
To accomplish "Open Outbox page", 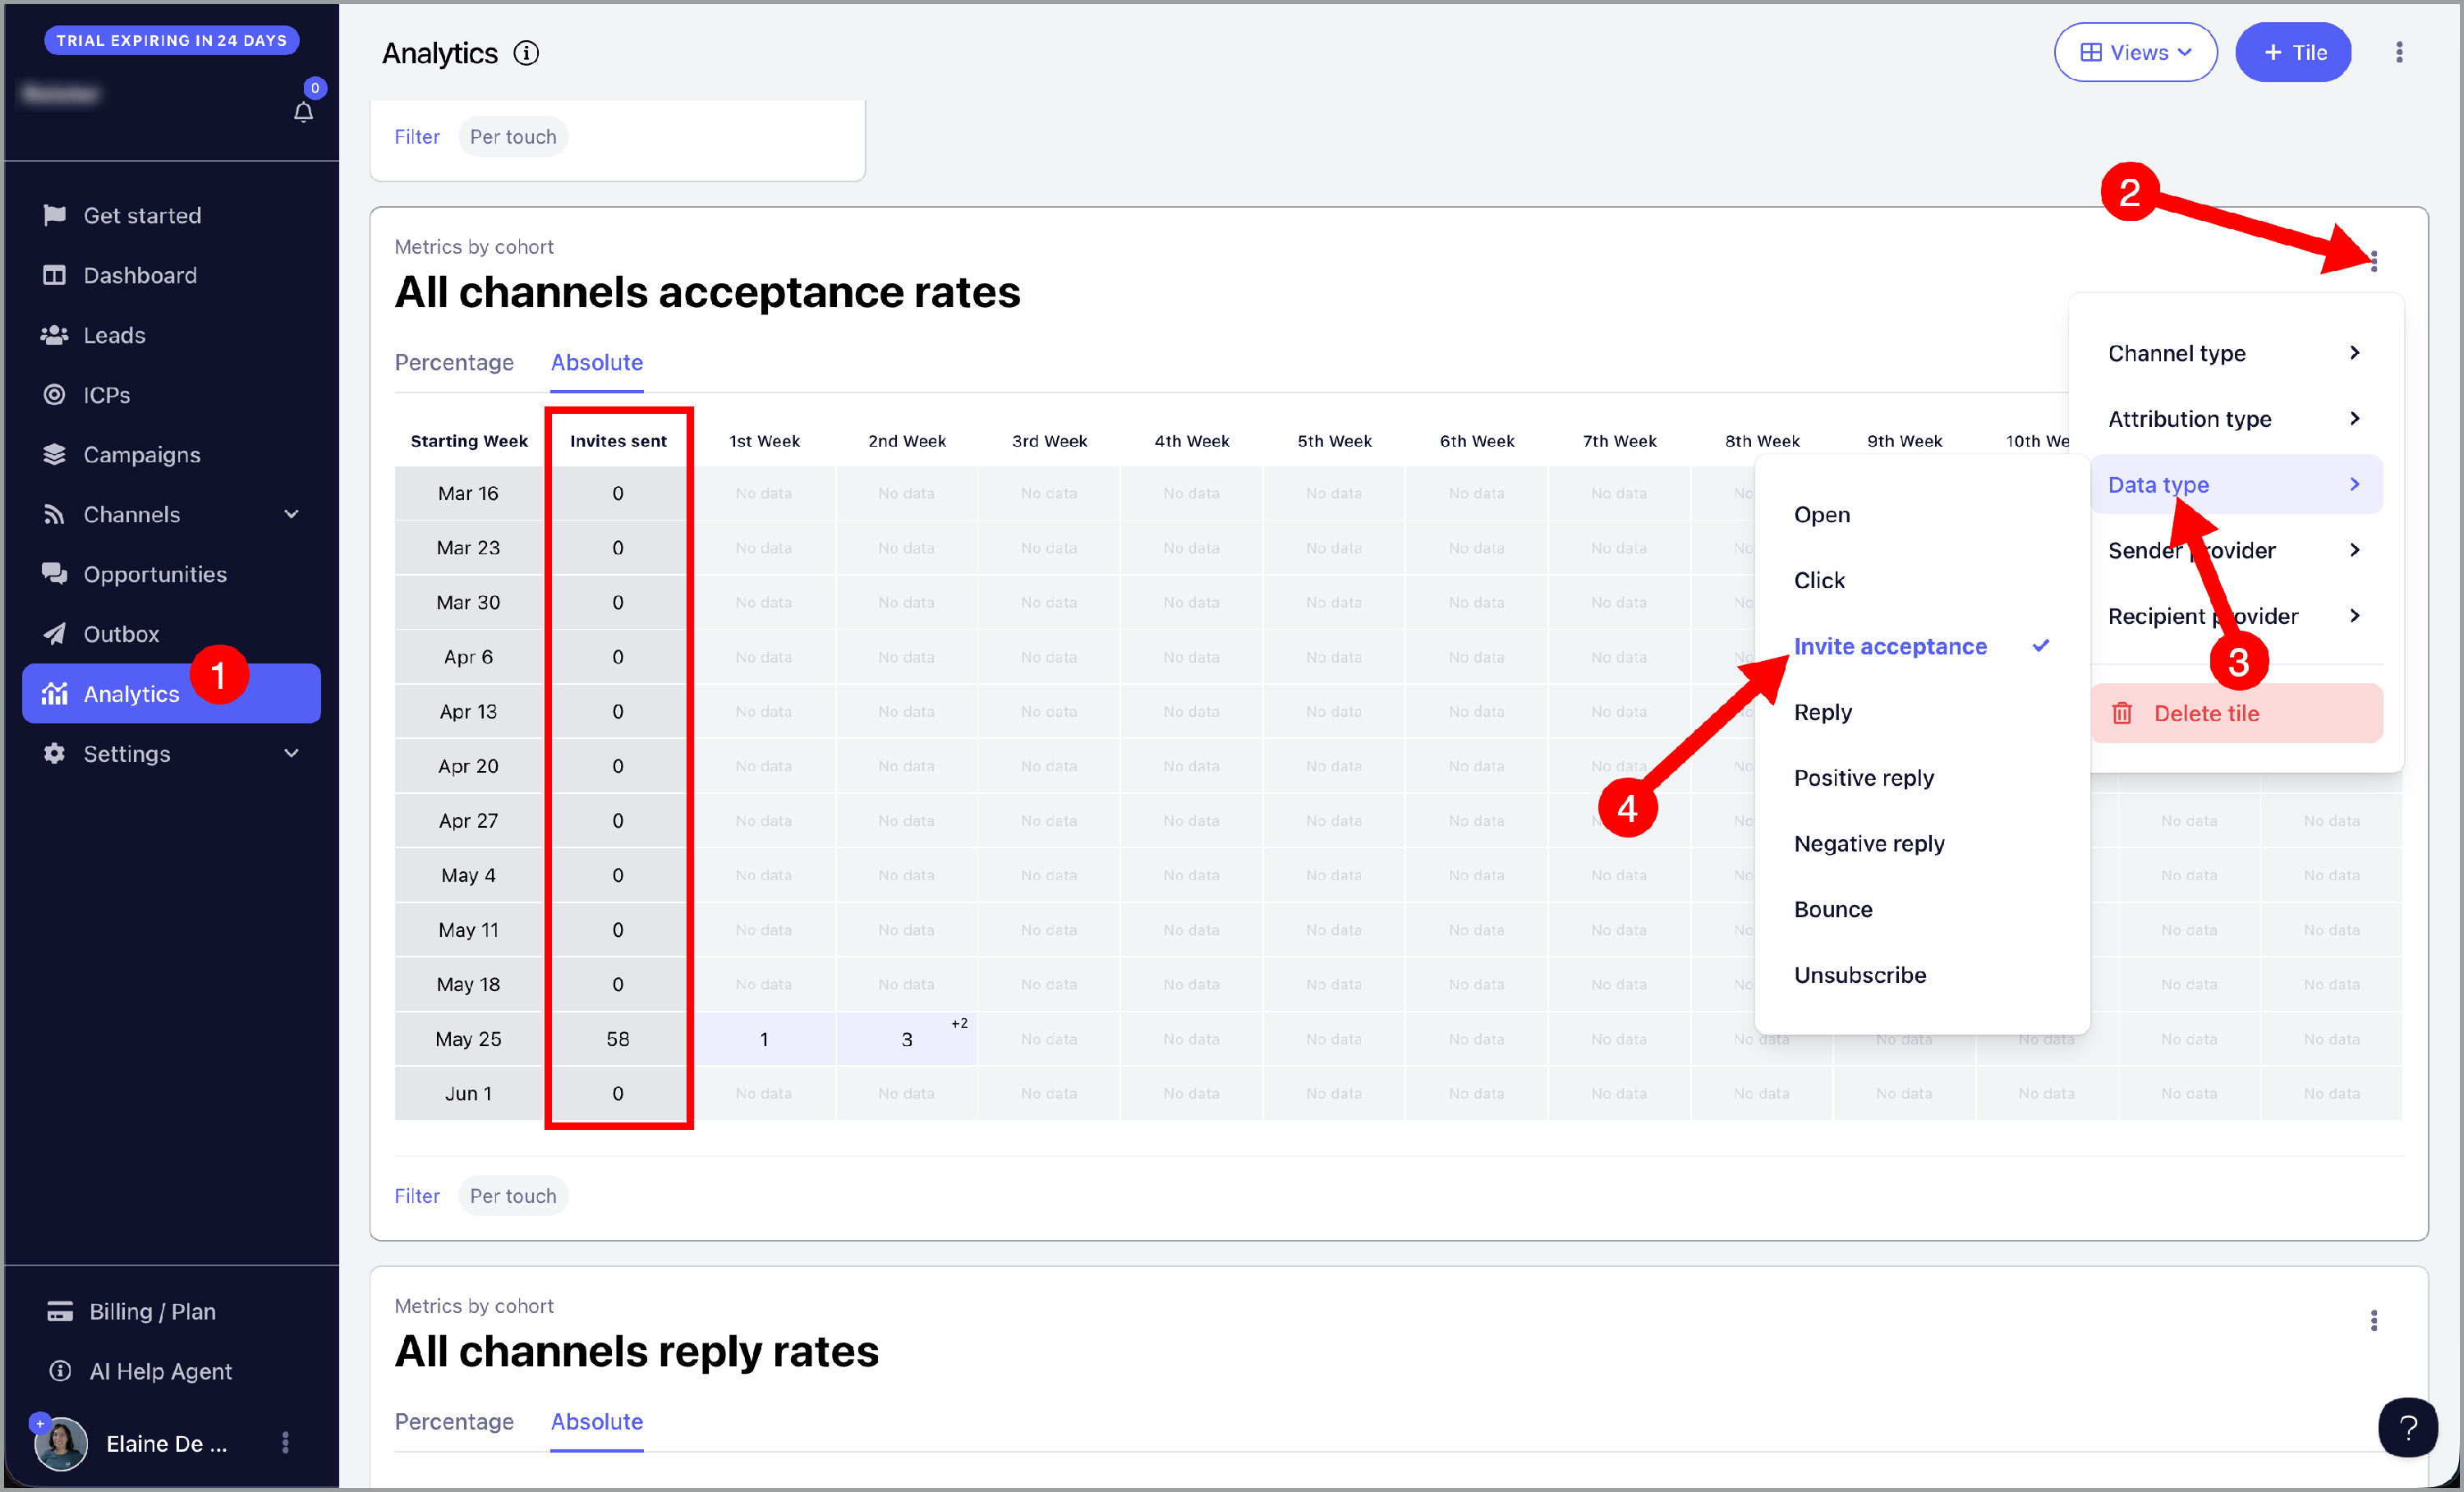I will coord(171,633).
